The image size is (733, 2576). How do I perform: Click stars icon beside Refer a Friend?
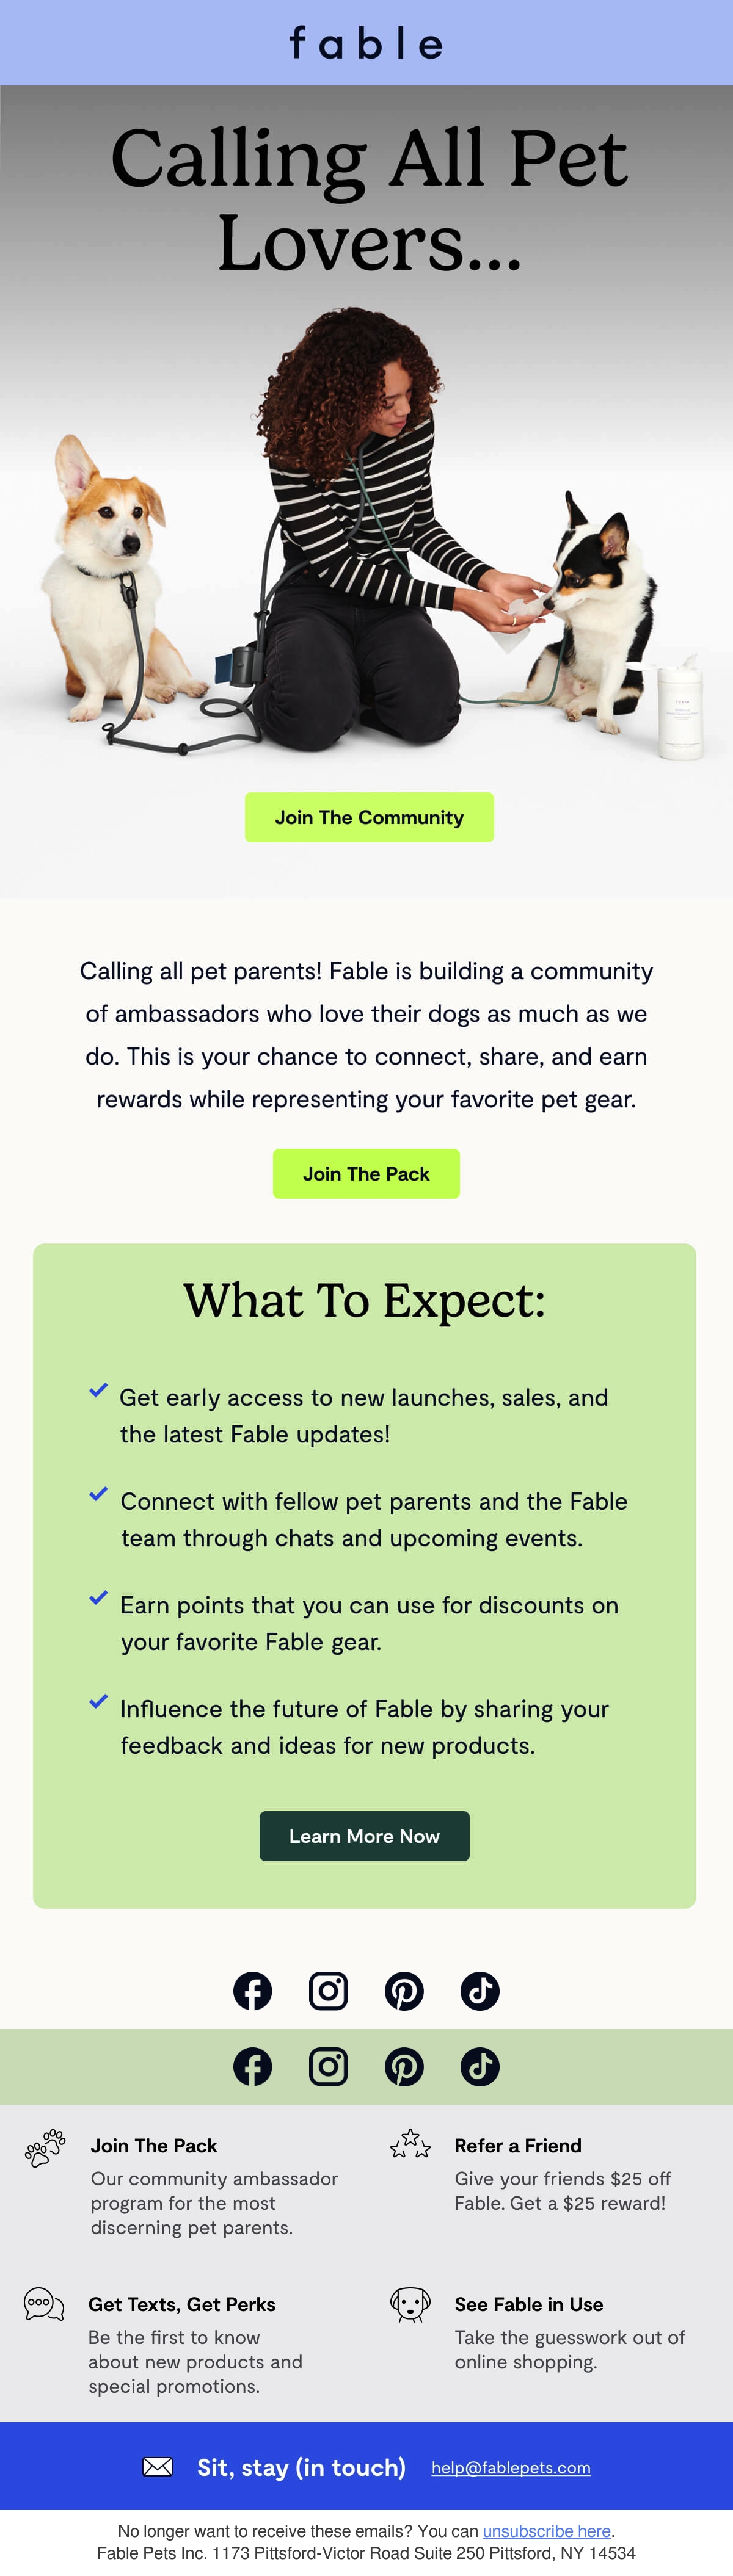pyautogui.click(x=410, y=2143)
